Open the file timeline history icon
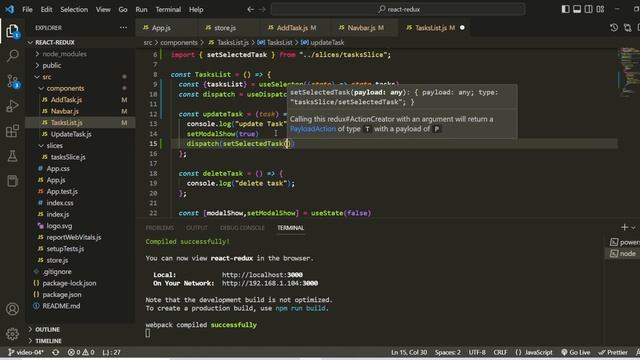The image size is (640, 360). 614,28
